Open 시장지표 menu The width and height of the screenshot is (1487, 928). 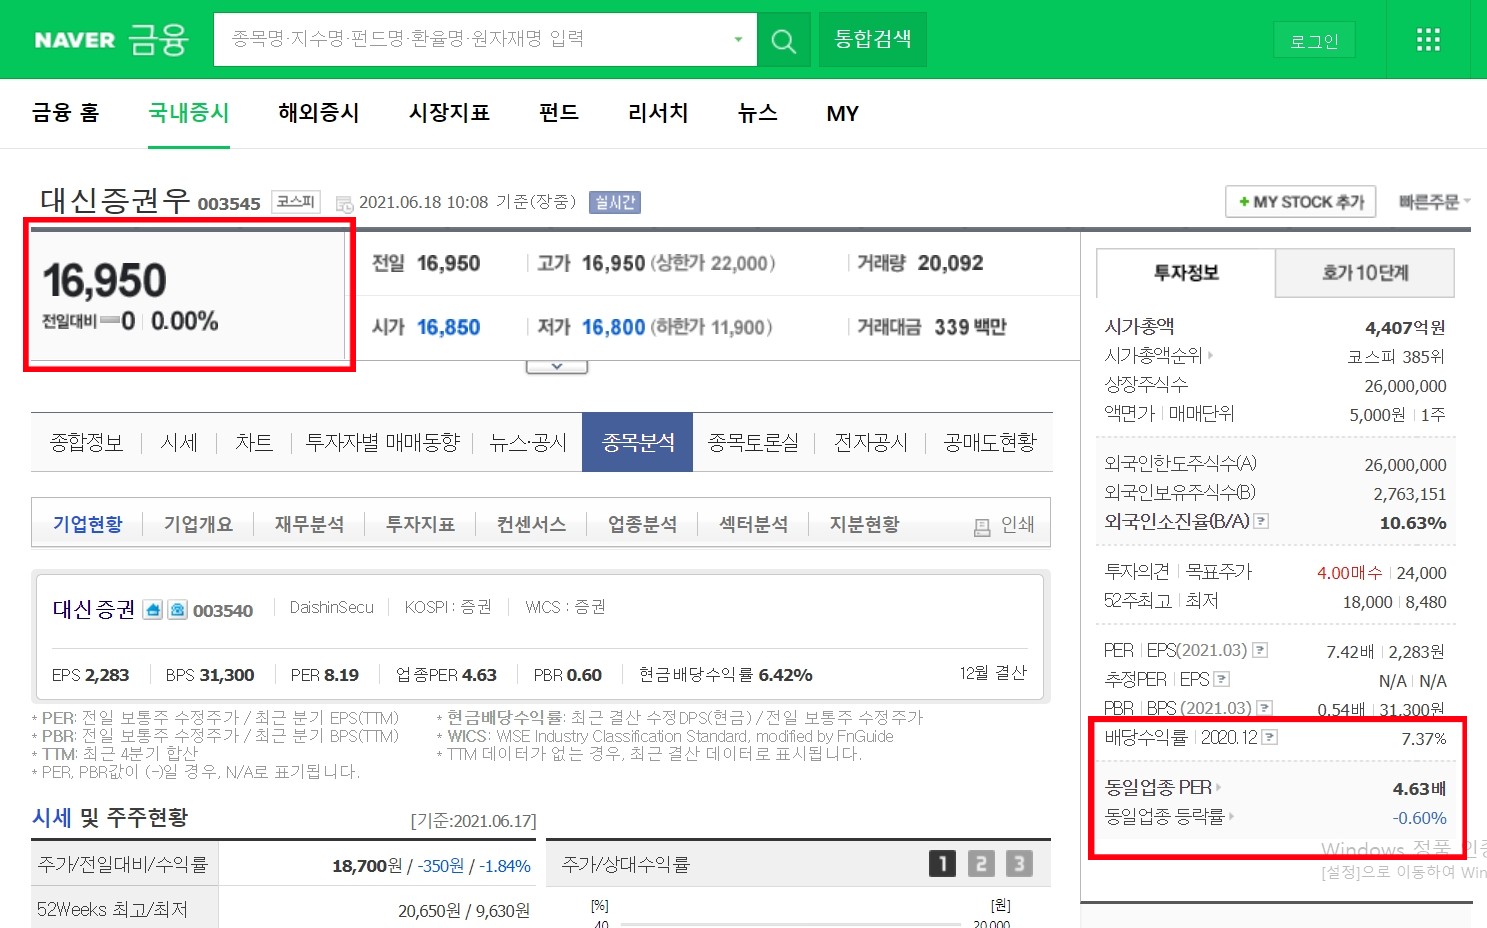pos(449,113)
